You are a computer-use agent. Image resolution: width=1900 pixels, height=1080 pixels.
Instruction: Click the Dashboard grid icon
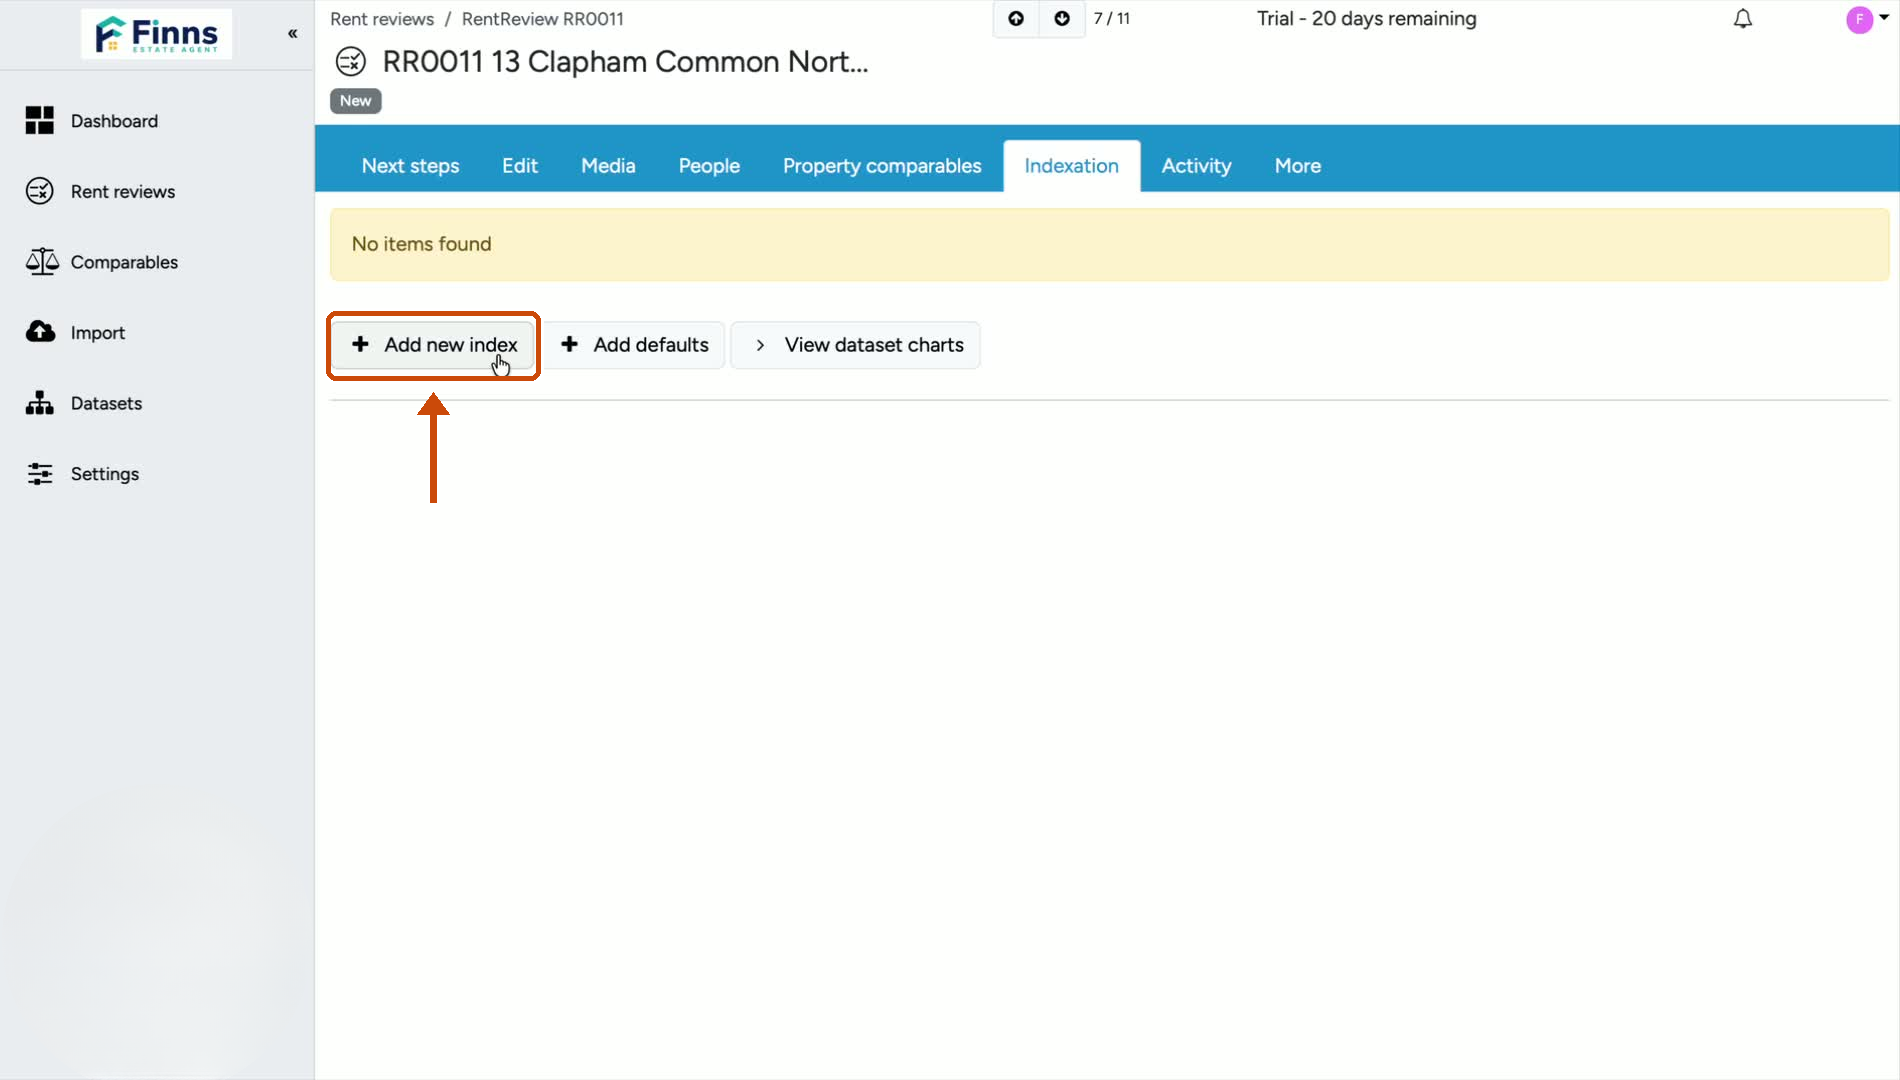tap(40, 121)
